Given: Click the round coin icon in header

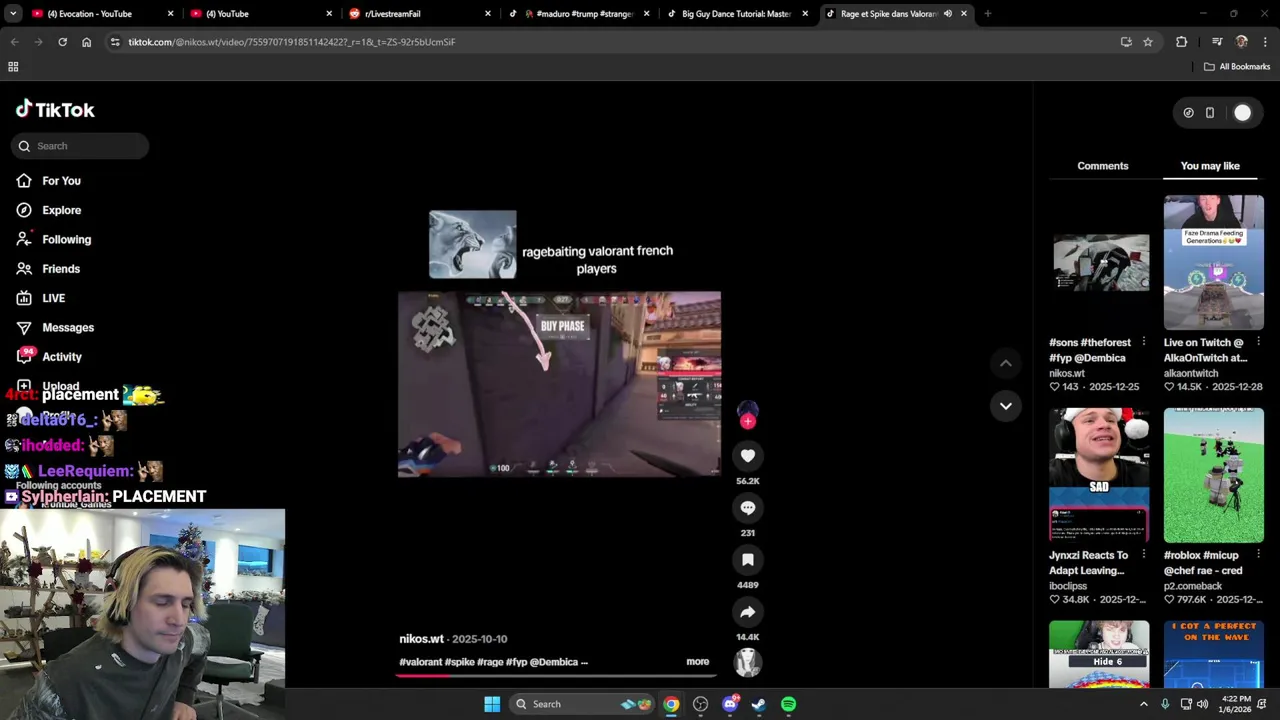Looking at the screenshot, I should (x=1188, y=113).
